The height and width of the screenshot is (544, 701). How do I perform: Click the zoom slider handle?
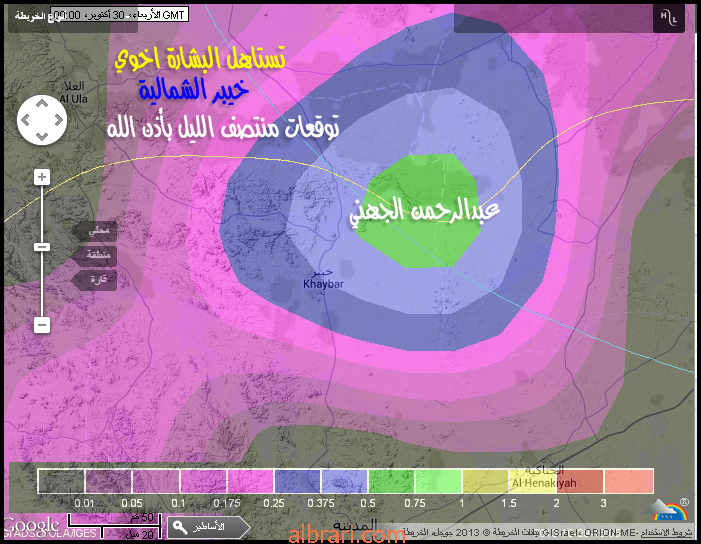pyautogui.click(x=42, y=247)
